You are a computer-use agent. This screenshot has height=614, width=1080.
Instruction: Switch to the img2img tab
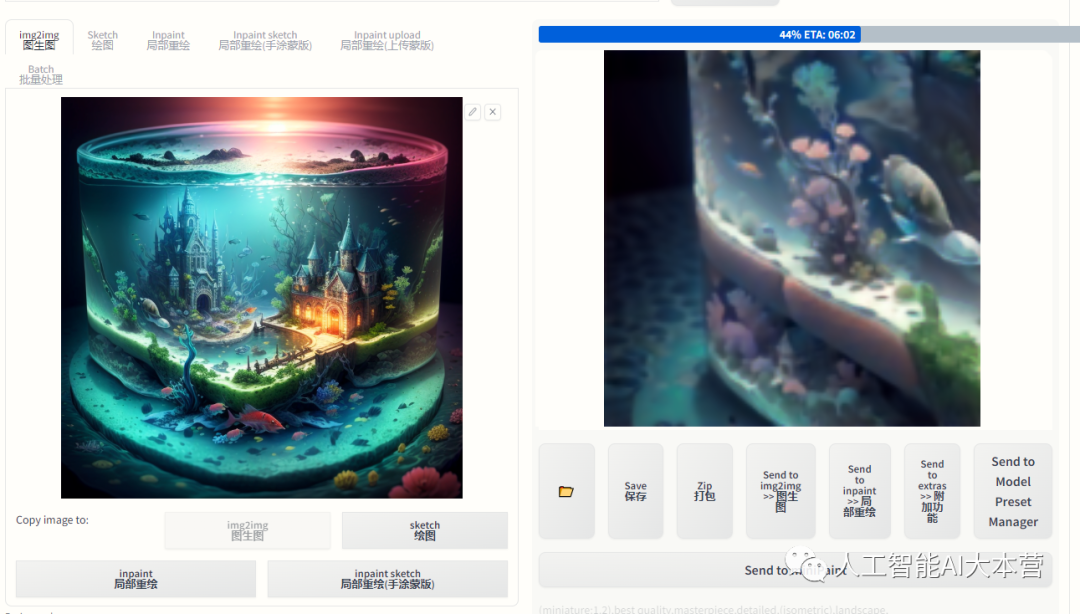[39, 40]
